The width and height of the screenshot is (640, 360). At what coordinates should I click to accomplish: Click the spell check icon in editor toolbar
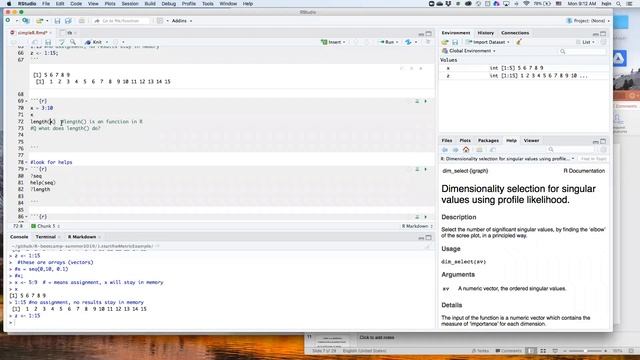62,42
